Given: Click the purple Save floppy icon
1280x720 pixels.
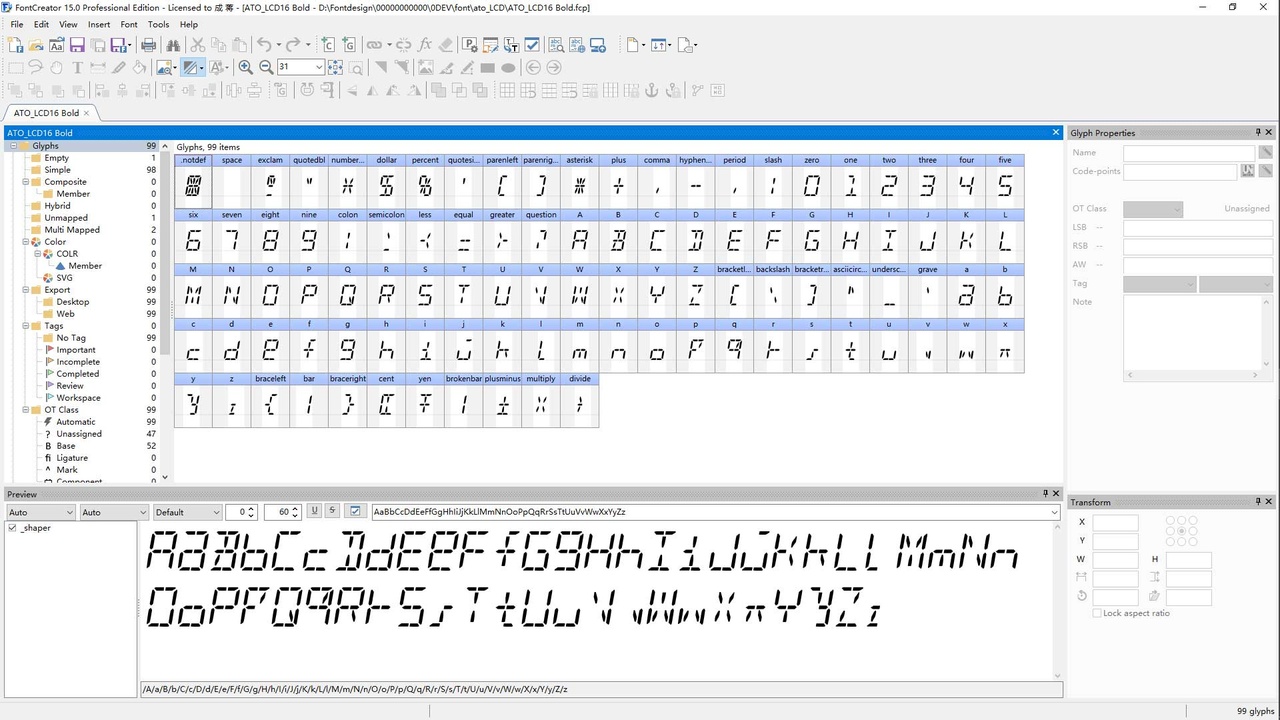Looking at the screenshot, I should [77, 44].
